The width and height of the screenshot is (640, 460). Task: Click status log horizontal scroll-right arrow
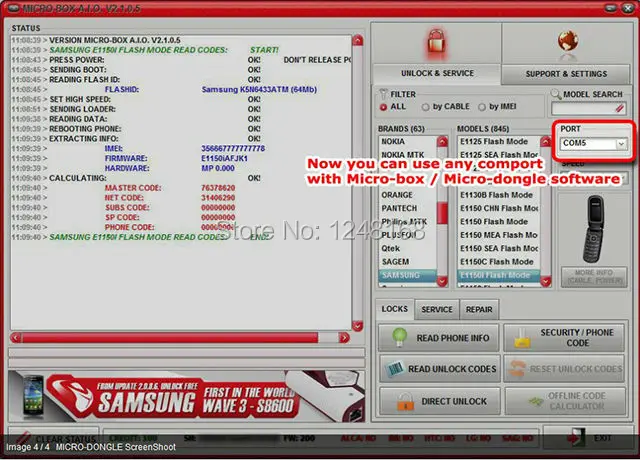coord(344,338)
